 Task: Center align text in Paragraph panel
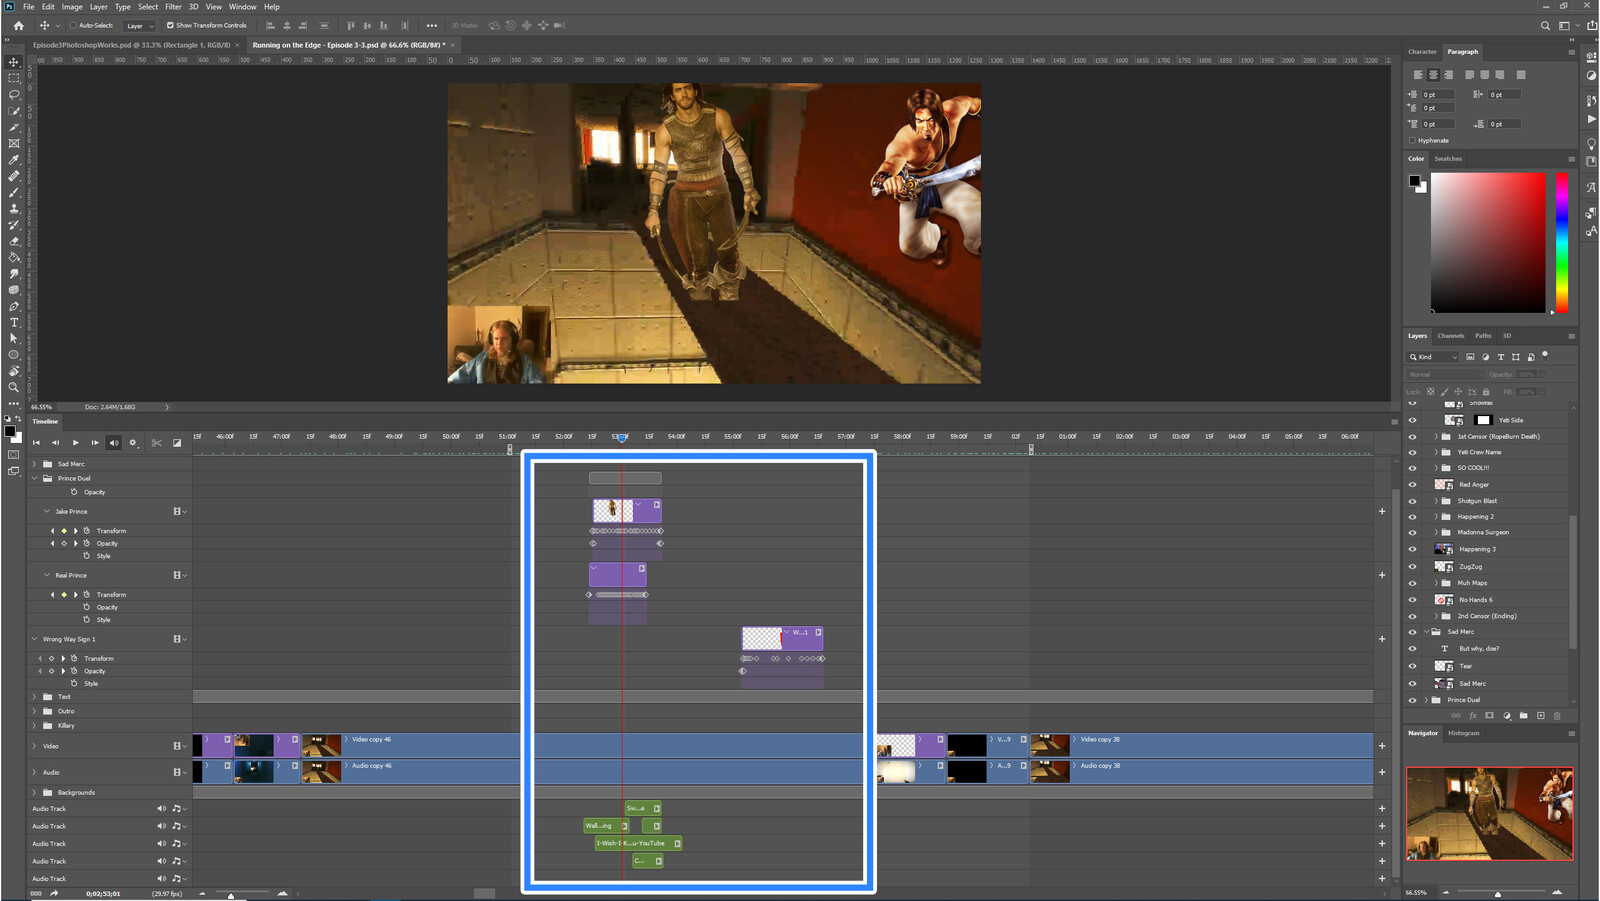point(1433,75)
